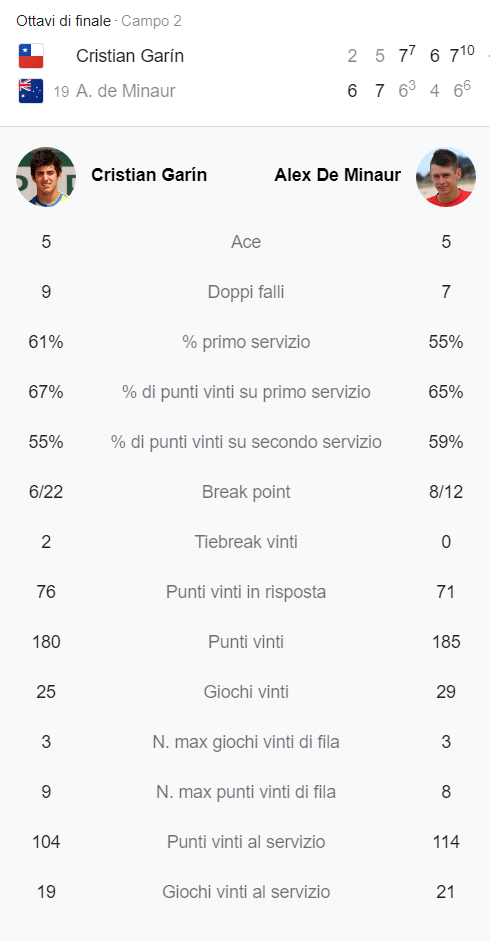This screenshot has width=490, height=941.
Task: Click Garín's 6/22 break point value
Action: (46, 492)
